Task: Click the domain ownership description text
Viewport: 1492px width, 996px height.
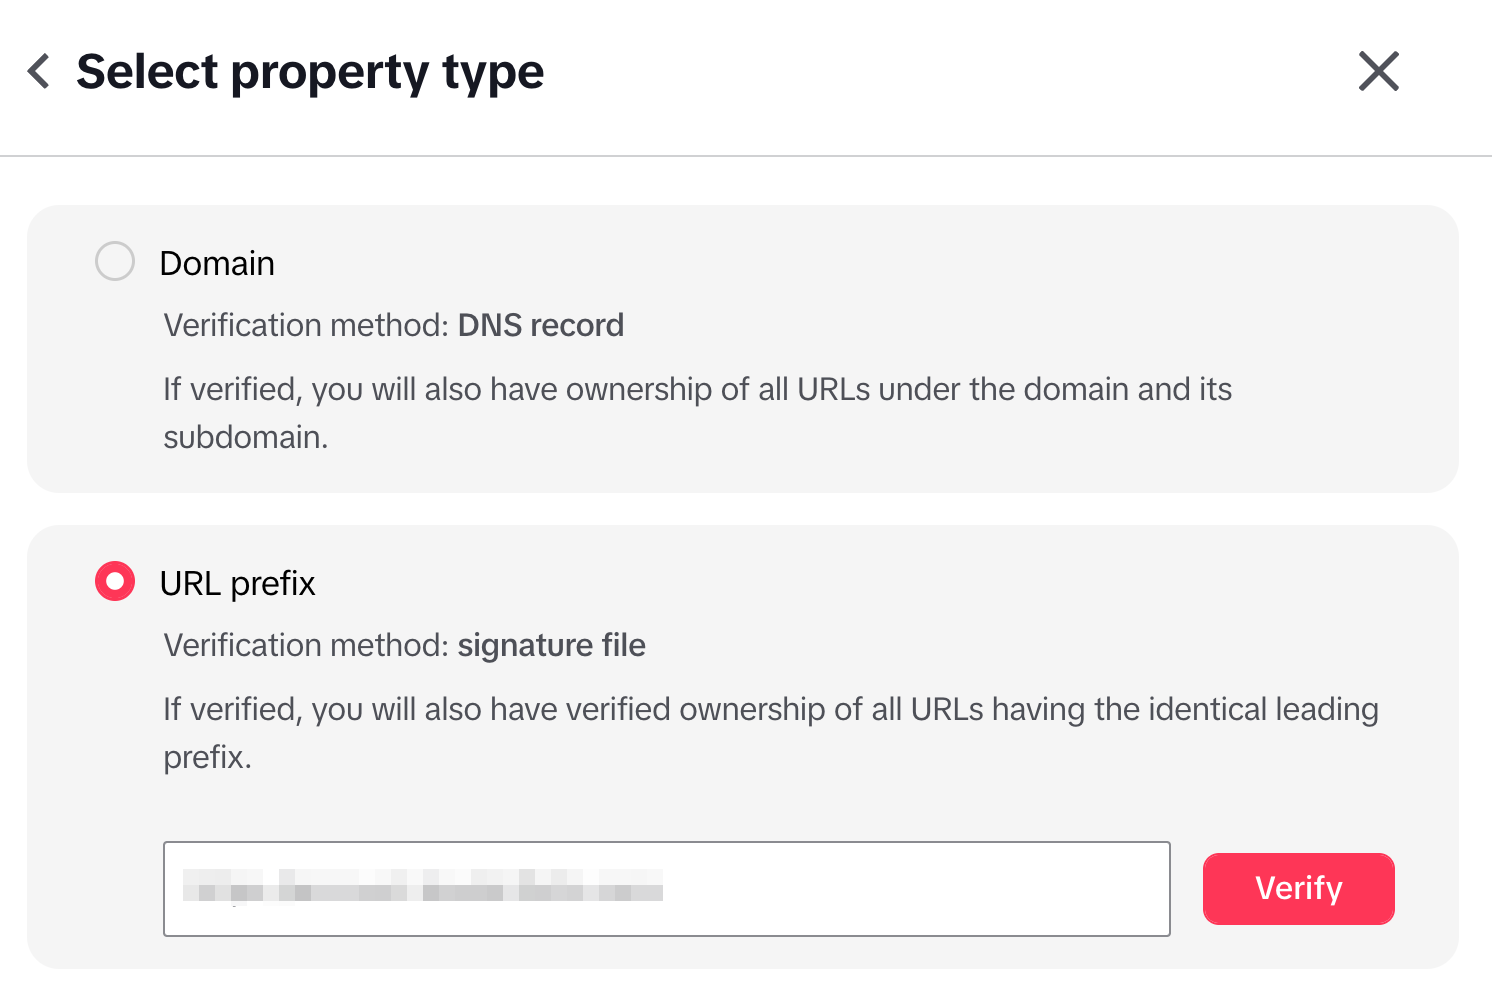Action: click(x=698, y=412)
